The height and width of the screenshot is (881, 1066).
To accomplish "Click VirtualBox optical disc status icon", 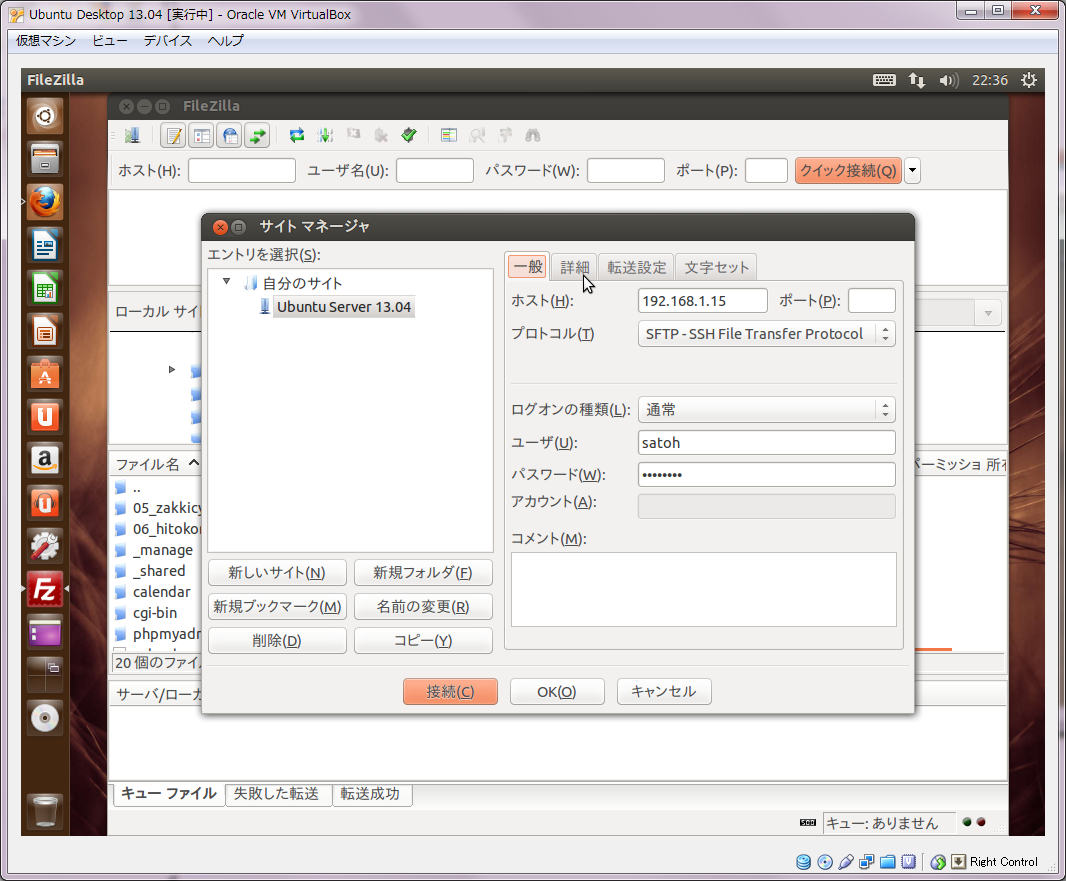I will (825, 862).
